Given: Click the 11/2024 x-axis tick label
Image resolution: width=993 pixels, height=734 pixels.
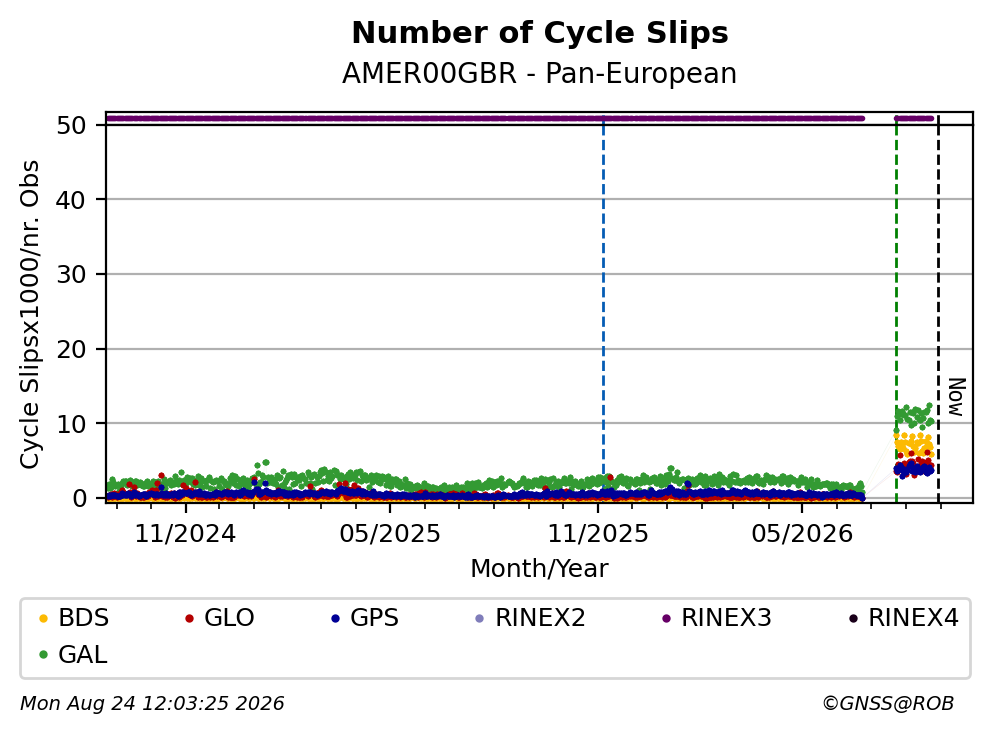Looking at the screenshot, I should (185, 534).
